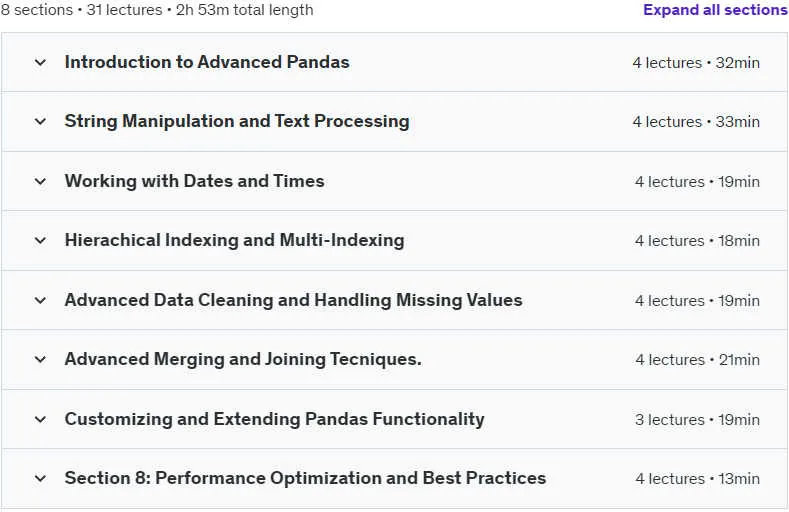Click 3 lectures 19min label
Image resolution: width=789 pixels, height=512 pixels.
pos(697,419)
